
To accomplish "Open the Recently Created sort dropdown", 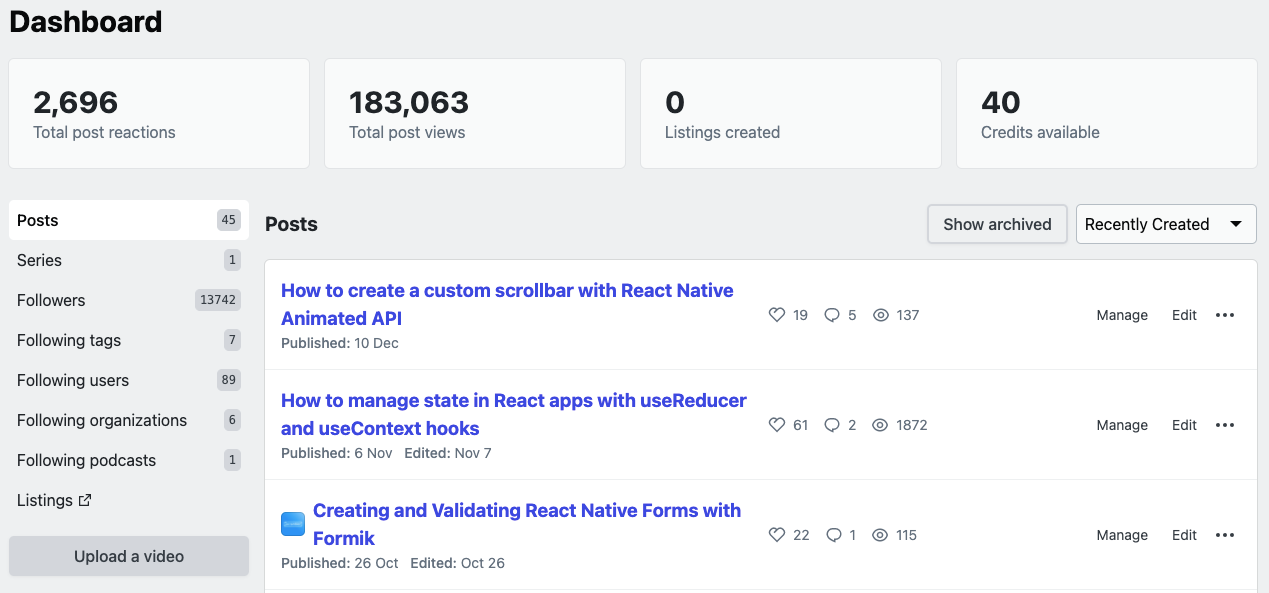I will (x=1165, y=224).
